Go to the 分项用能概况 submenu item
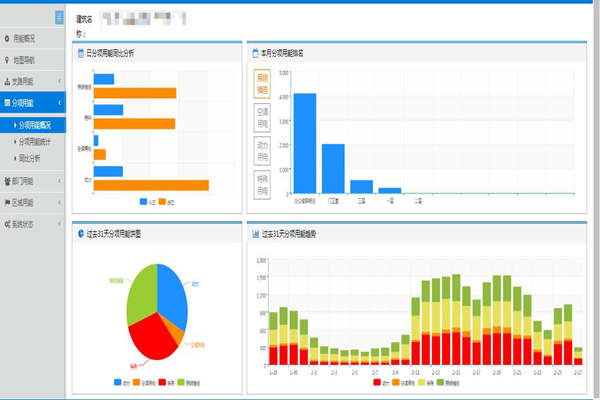Screen dimensions: 600x400 [x=40, y=125]
